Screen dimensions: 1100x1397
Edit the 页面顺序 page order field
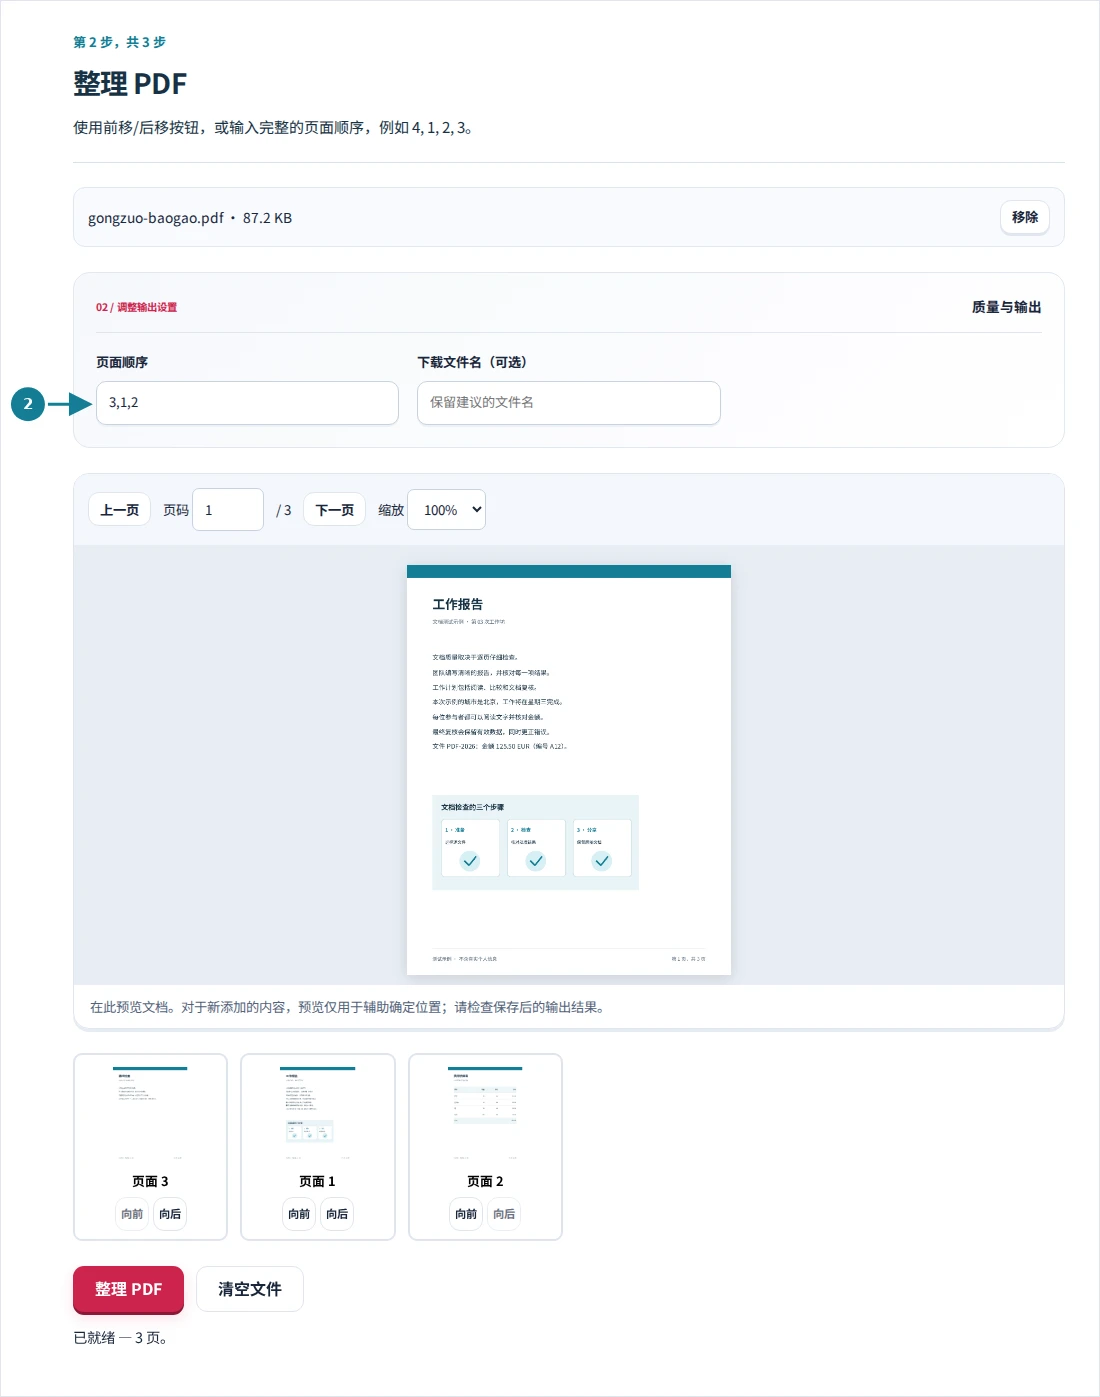[x=247, y=403]
